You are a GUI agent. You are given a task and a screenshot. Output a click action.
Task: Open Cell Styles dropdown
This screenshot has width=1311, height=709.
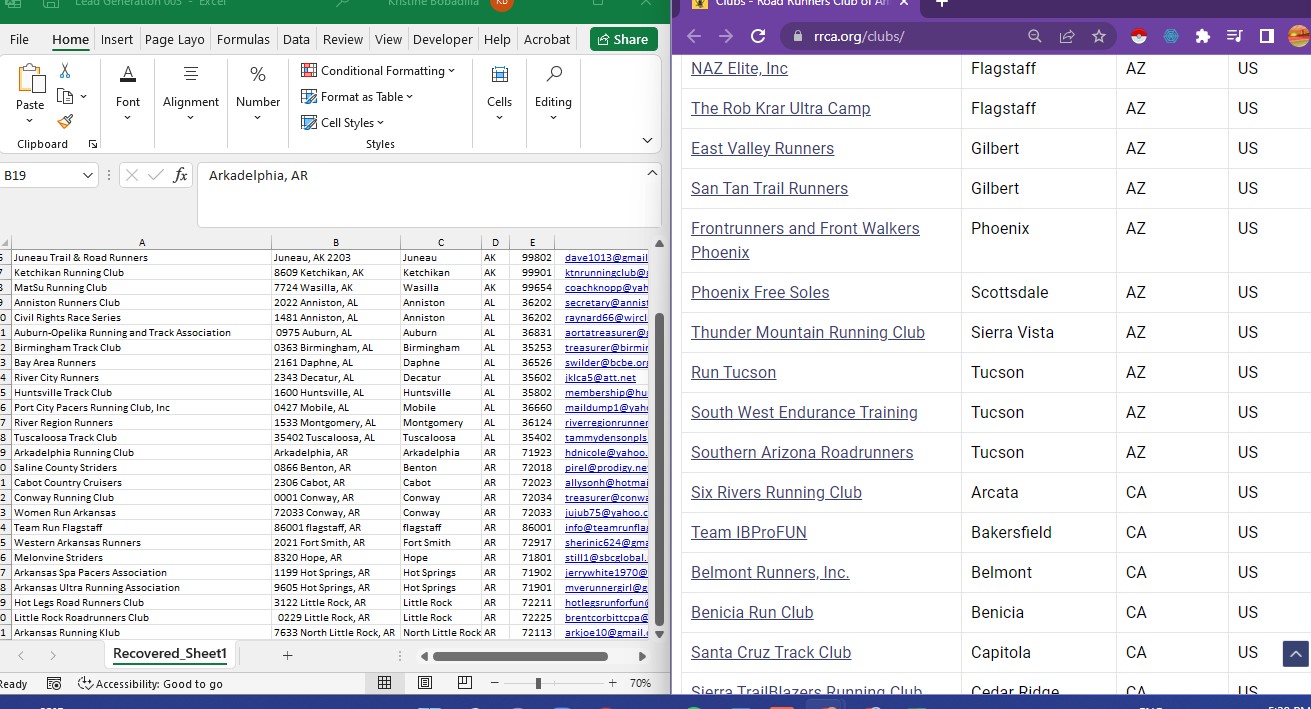[343, 123]
